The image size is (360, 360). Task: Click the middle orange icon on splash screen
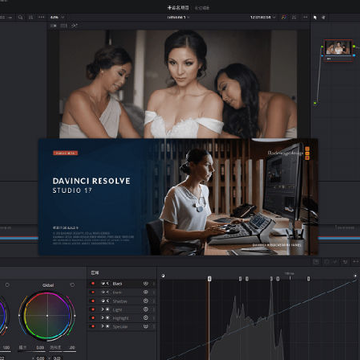[307, 153]
